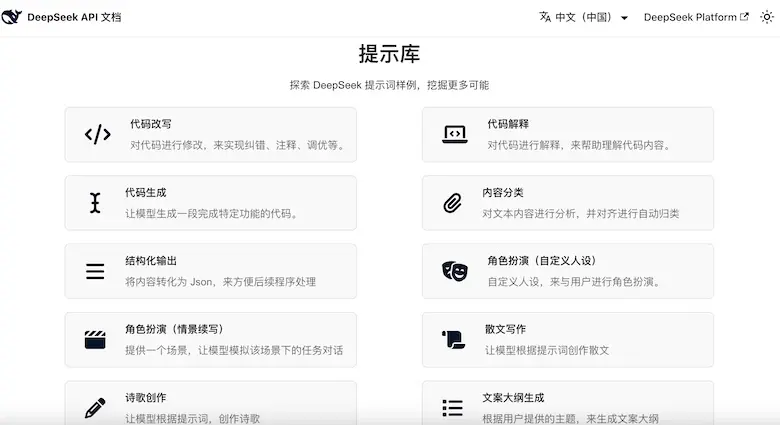Open the 代码解释 card title
The height and width of the screenshot is (425, 780).
(x=508, y=124)
